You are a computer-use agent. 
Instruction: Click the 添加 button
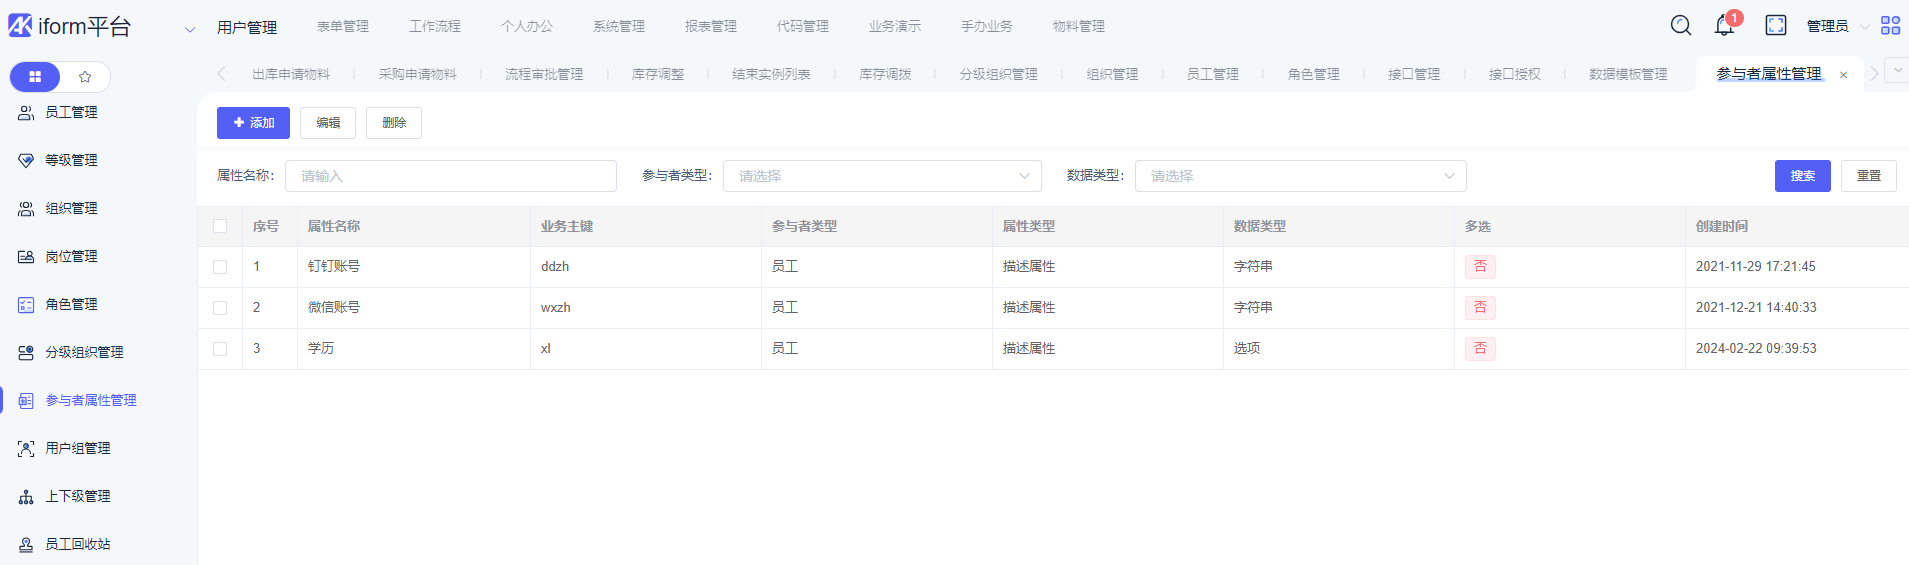coord(253,123)
